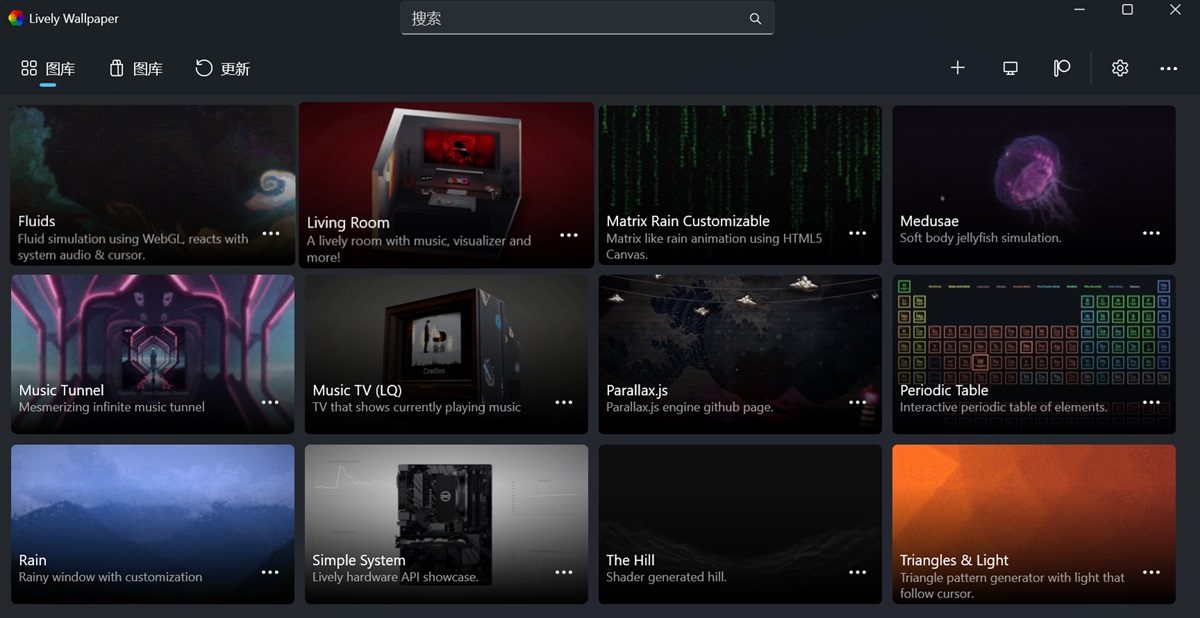Switch to the second 图库 gallery tab

[x=135, y=69]
